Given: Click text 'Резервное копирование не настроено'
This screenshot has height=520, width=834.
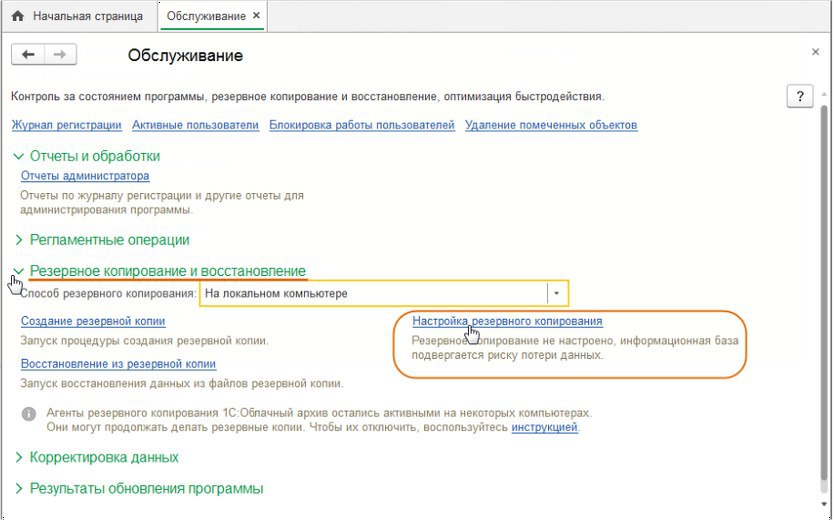Looking at the screenshot, I should click(x=512, y=341).
